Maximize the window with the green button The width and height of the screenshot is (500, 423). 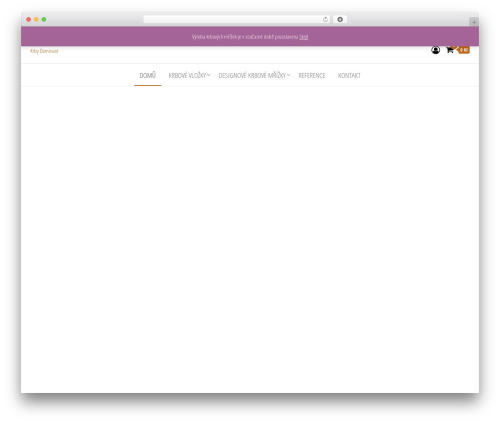pos(44,19)
